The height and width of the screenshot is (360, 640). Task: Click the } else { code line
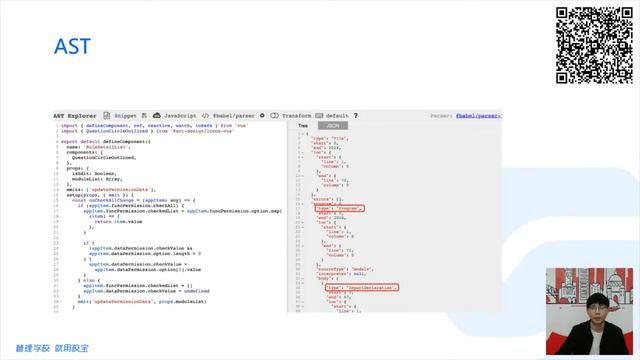coord(89,280)
